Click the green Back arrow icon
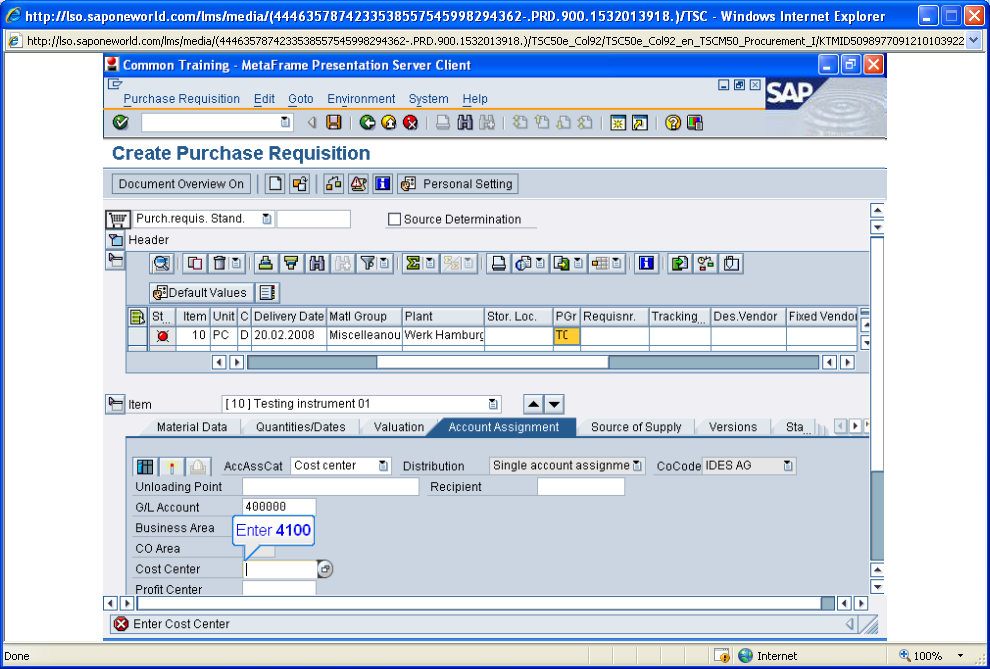The image size is (990, 669). tap(367, 122)
